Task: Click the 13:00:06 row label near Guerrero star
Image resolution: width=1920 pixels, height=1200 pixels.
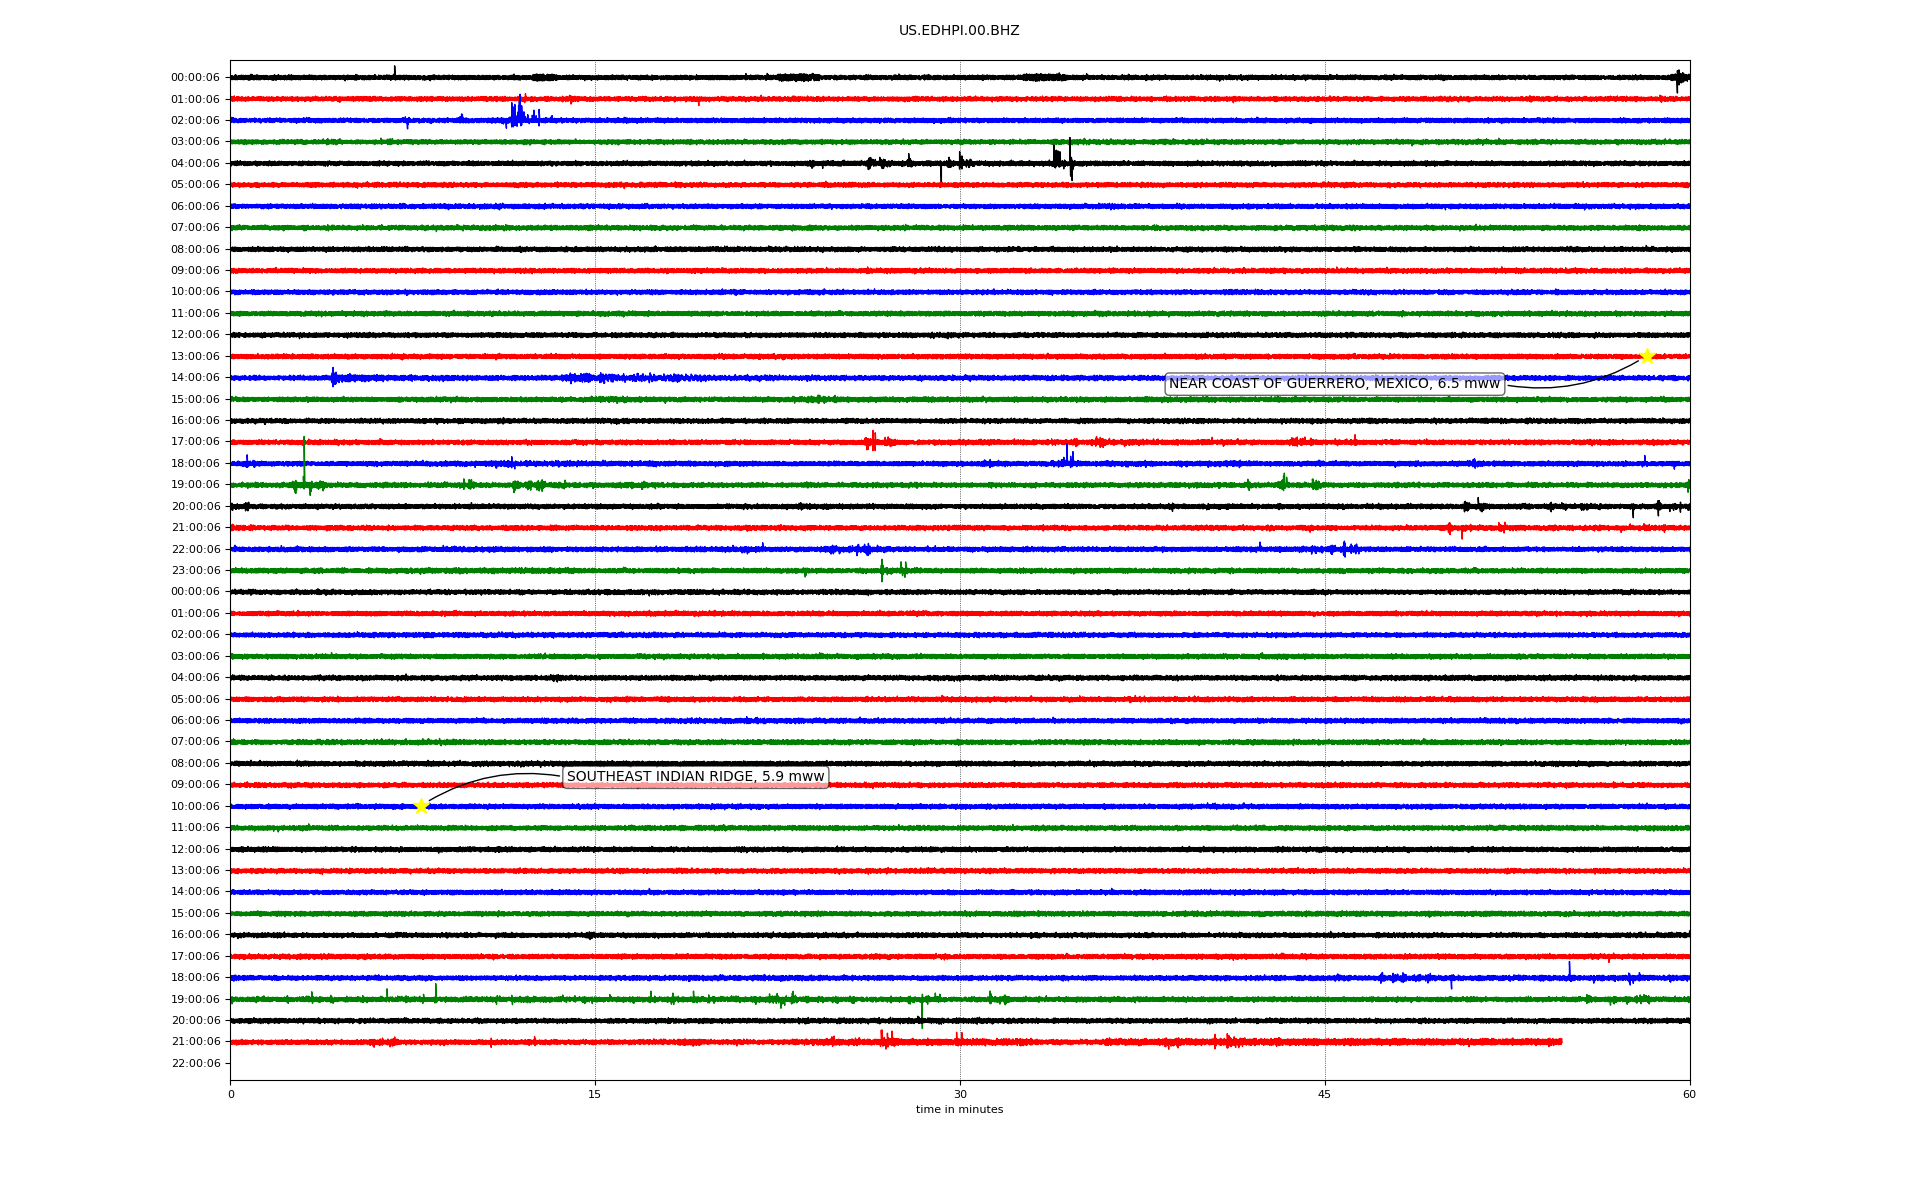Action: point(195,357)
